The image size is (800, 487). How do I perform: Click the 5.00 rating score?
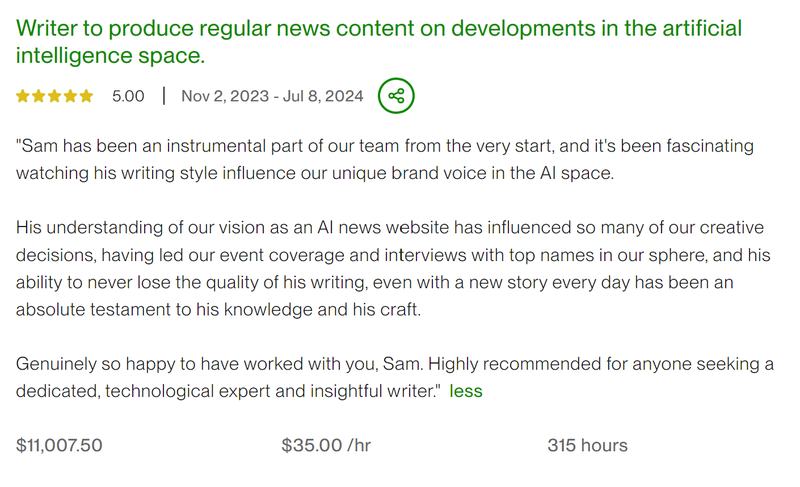[128, 97]
